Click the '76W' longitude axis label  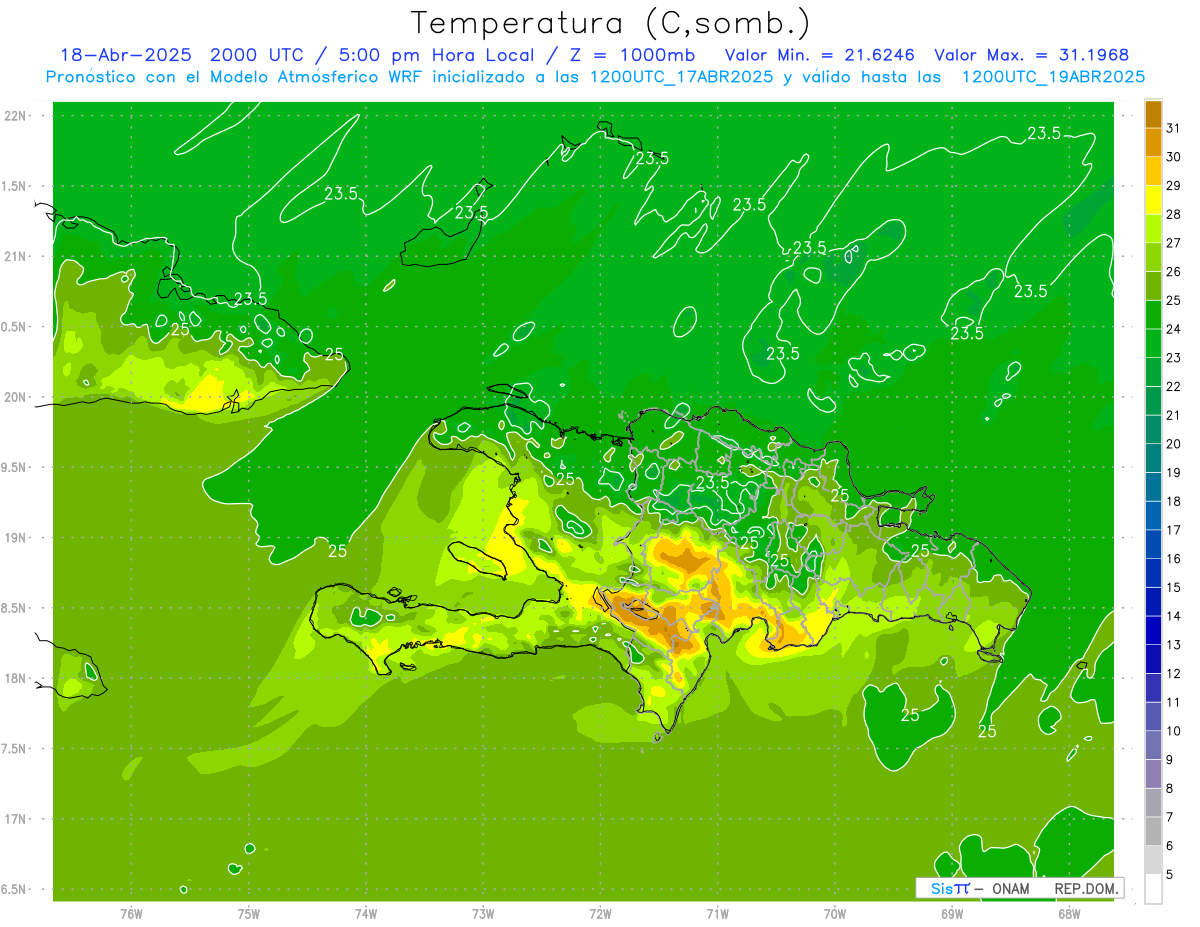(131, 914)
